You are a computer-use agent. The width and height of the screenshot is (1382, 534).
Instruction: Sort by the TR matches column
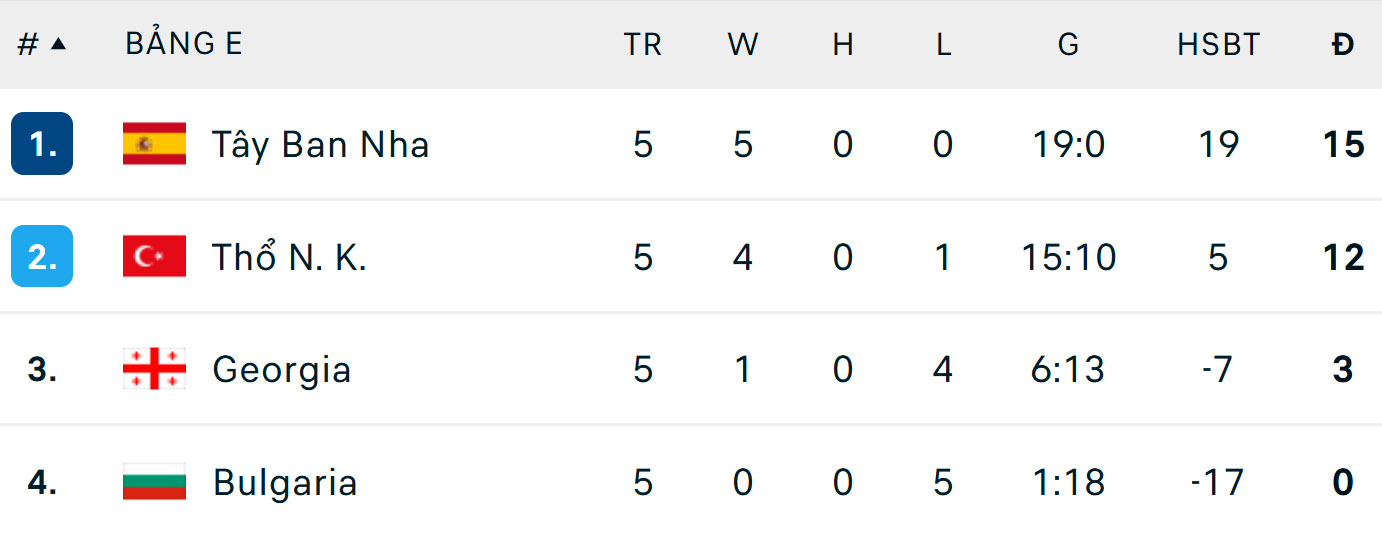coord(642,44)
